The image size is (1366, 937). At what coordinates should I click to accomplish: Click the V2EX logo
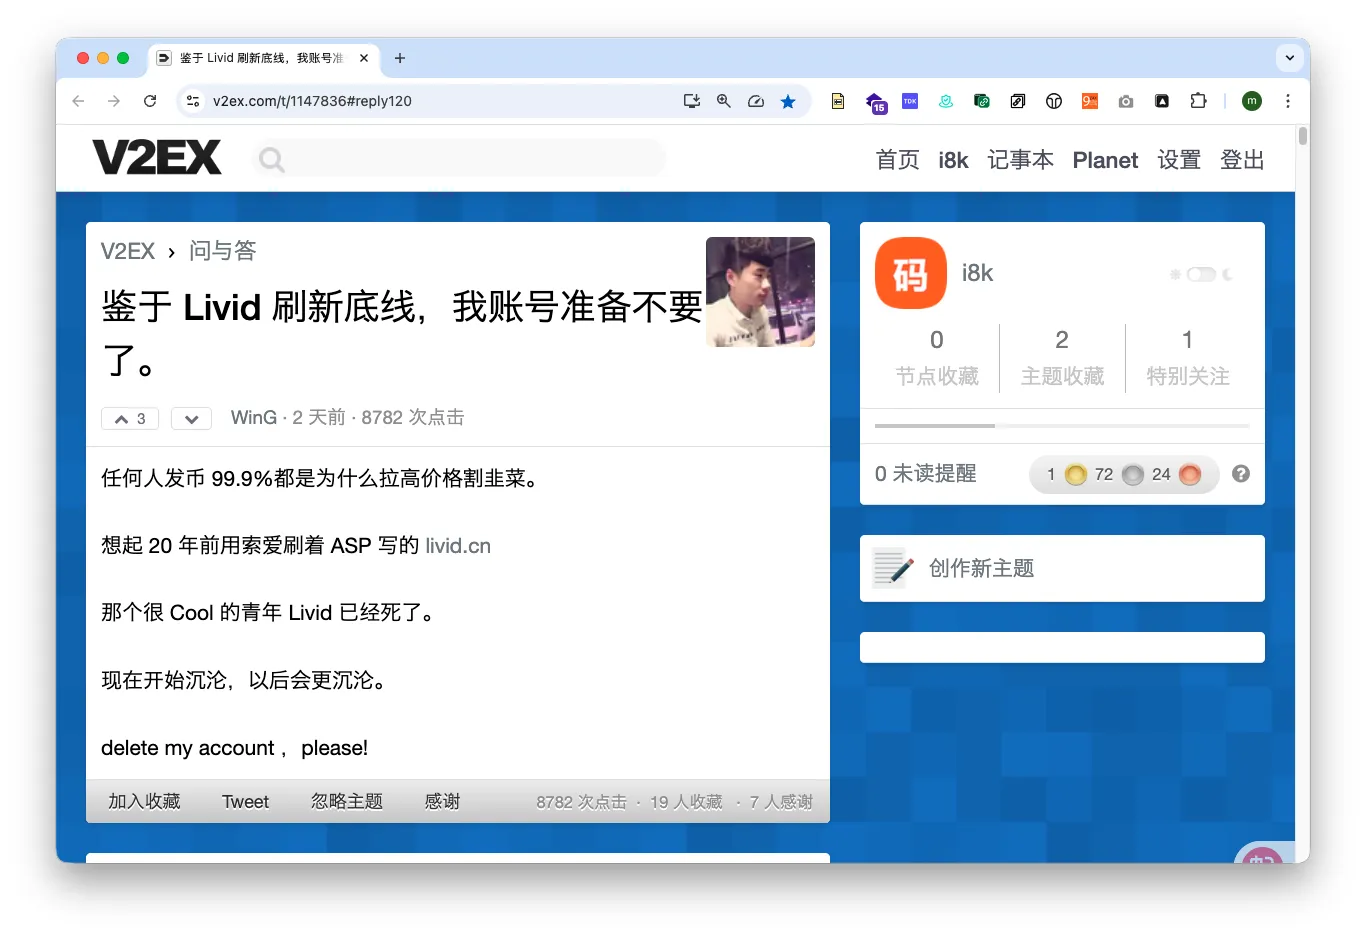(x=157, y=156)
